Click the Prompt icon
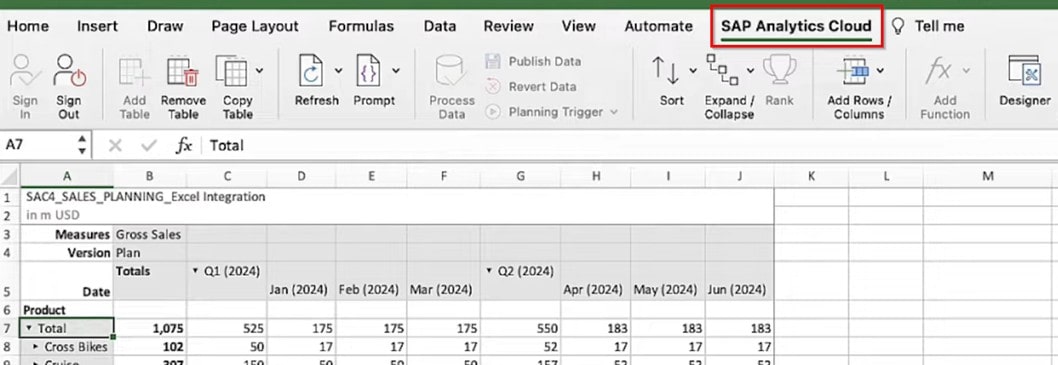This screenshot has width=1058, height=365. [368, 71]
